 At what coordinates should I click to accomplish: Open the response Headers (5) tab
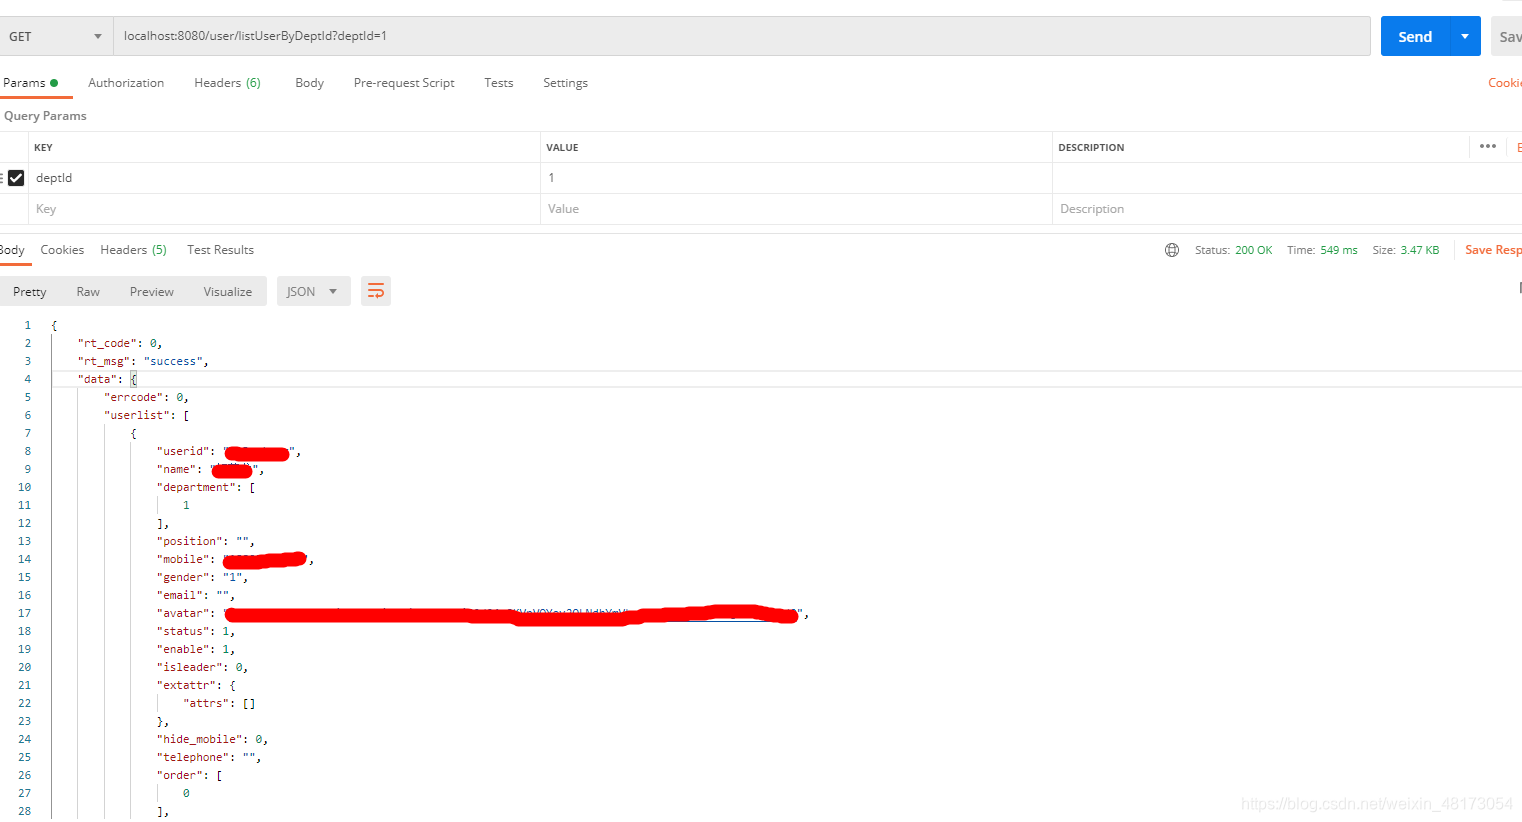click(133, 250)
